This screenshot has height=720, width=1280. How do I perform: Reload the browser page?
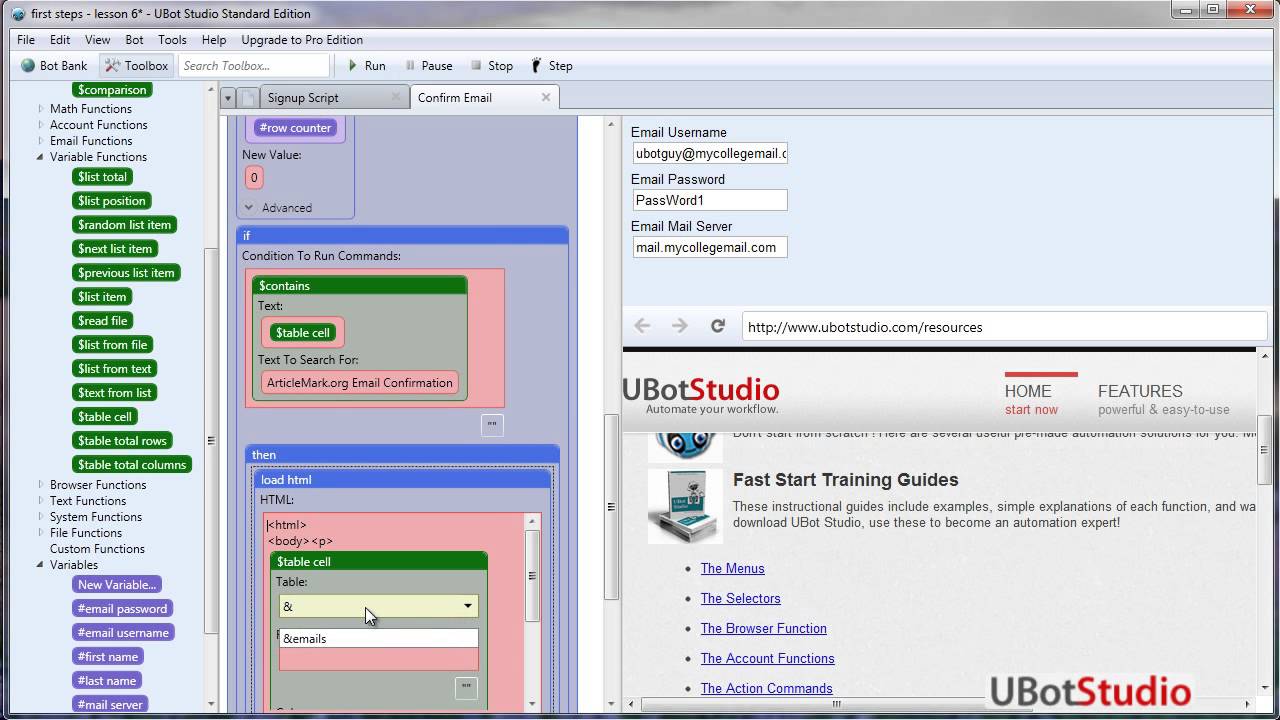coord(717,326)
